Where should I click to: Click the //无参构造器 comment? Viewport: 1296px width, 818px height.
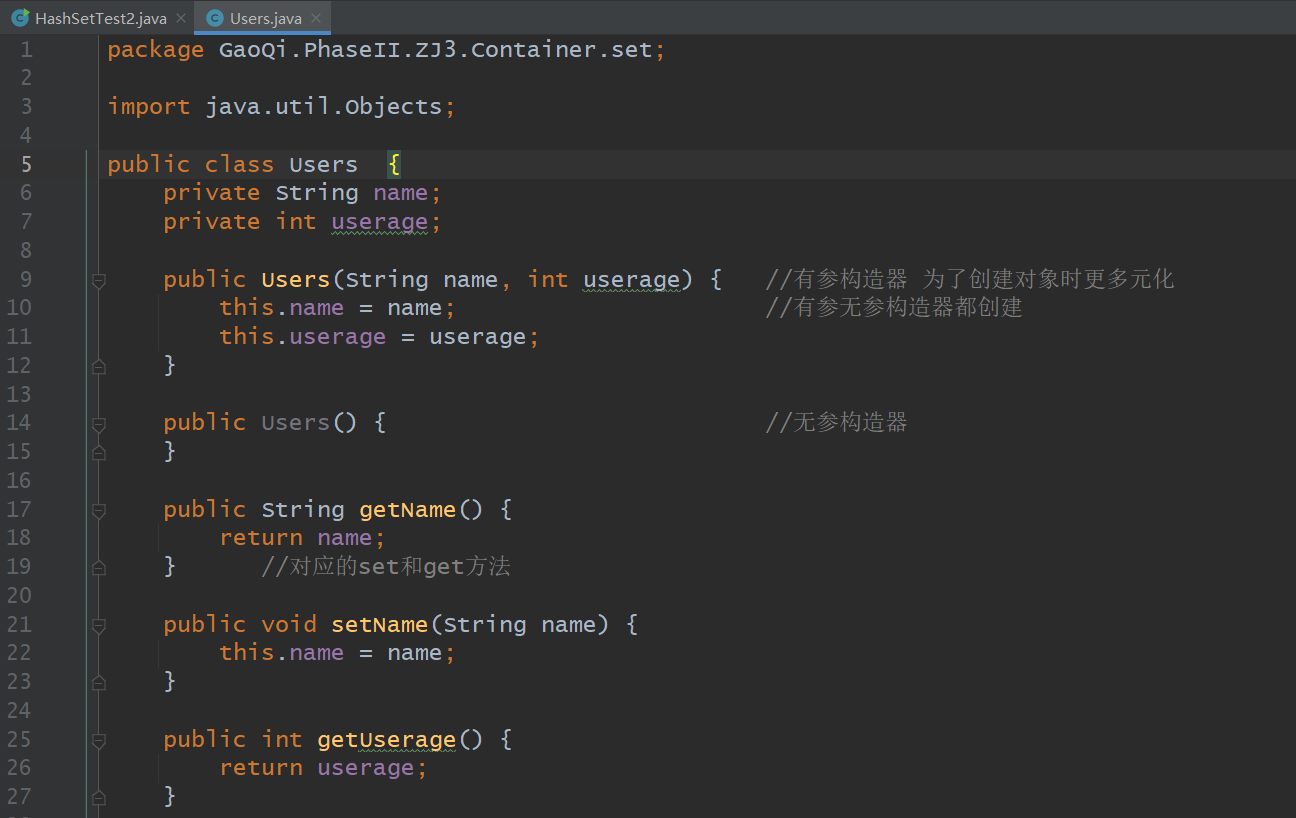pyautogui.click(x=836, y=422)
